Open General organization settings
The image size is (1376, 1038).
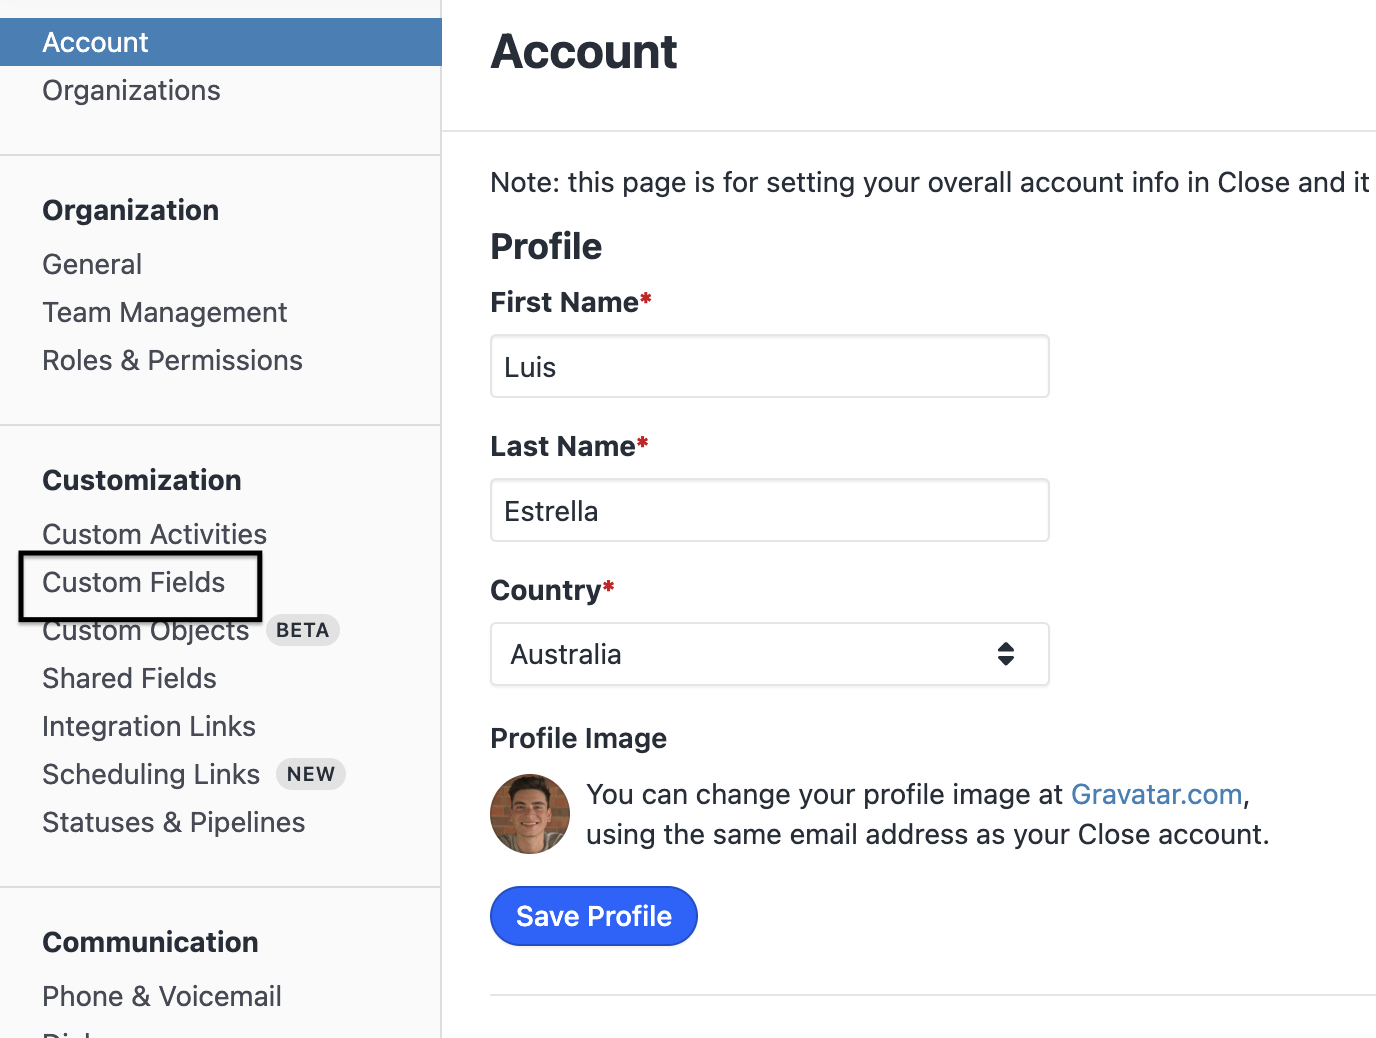pos(92,264)
